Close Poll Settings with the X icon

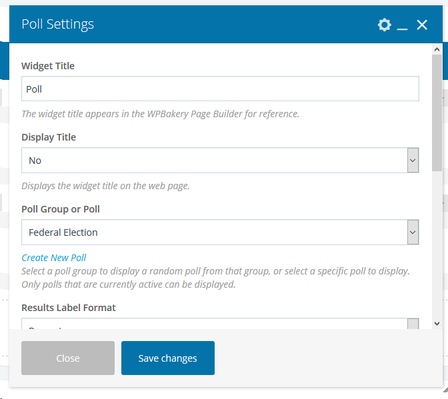coord(422,25)
